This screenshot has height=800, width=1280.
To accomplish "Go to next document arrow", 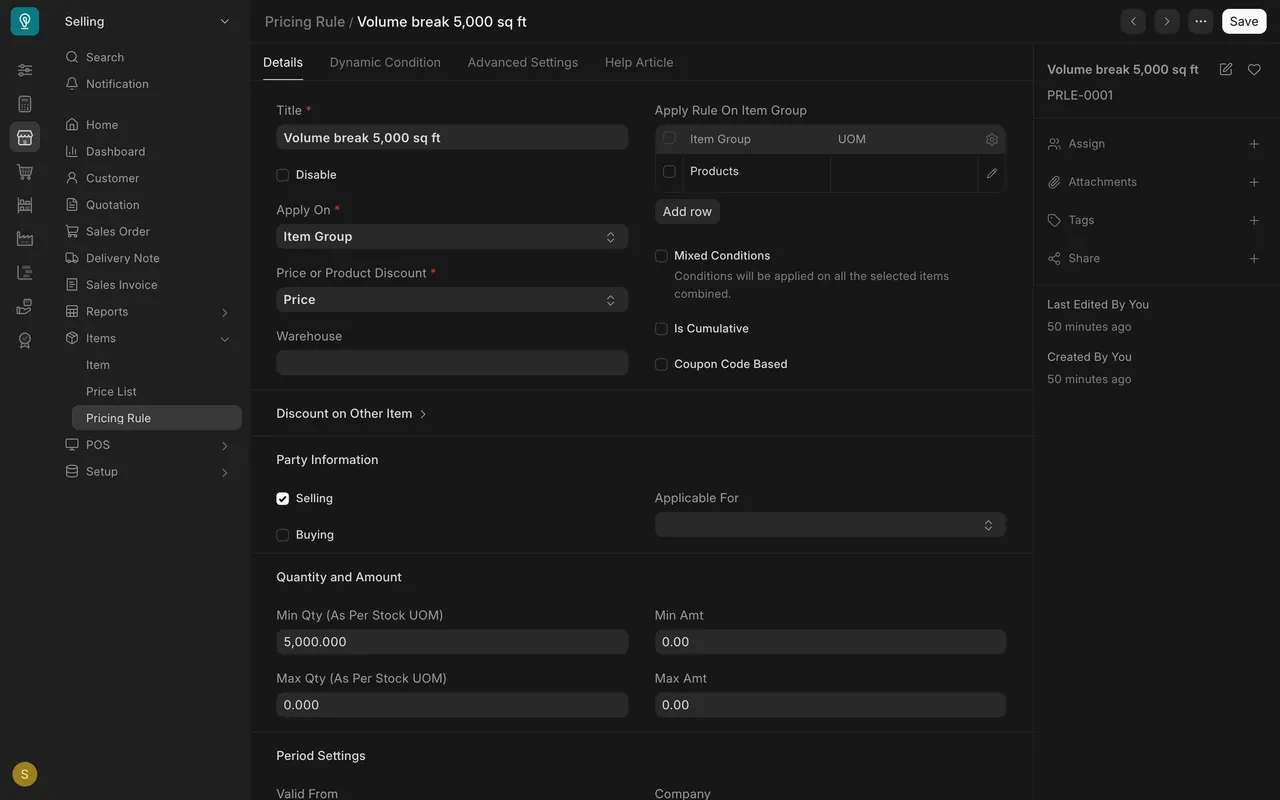I will [x=1166, y=21].
